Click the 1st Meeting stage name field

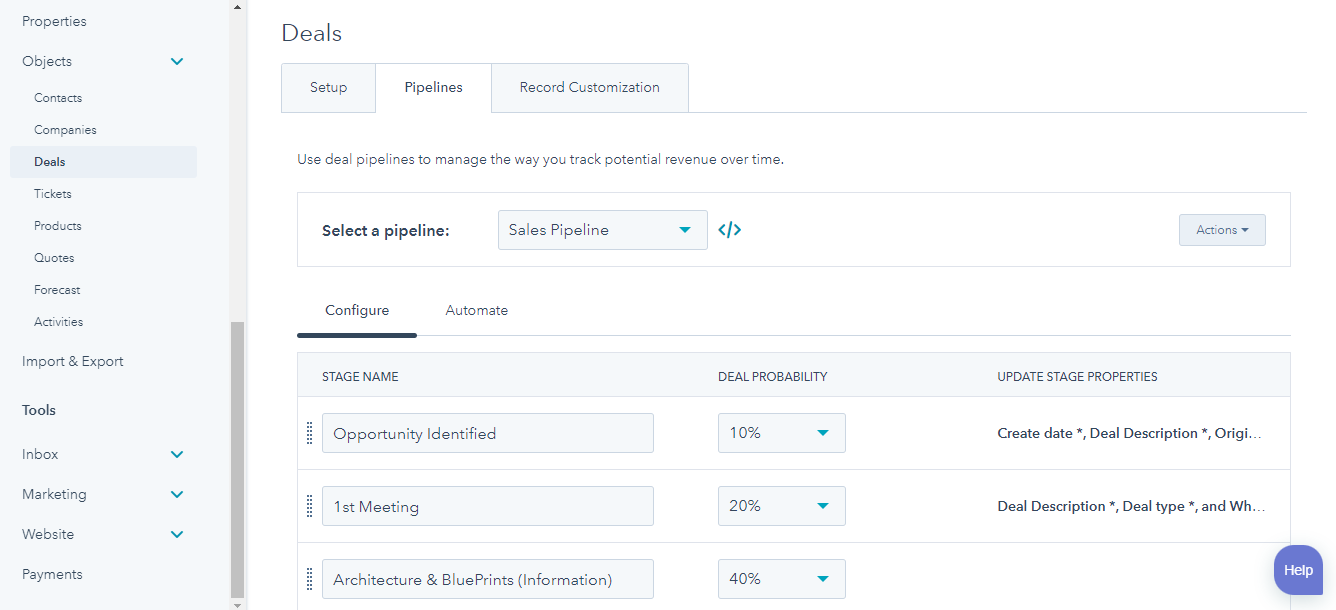click(x=487, y=506)
